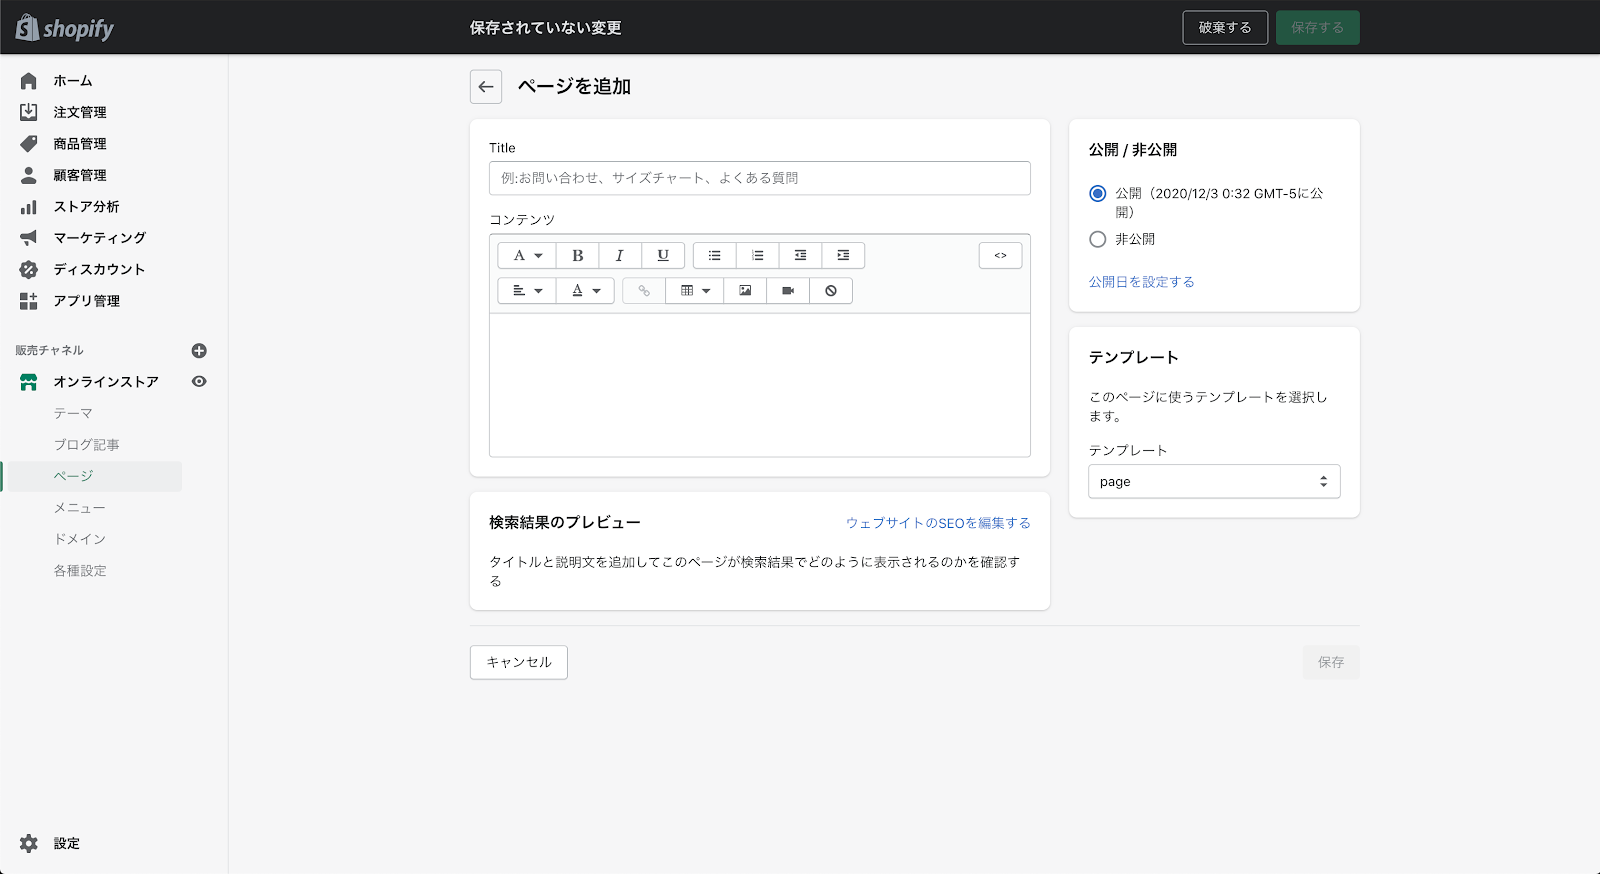Click the eye icon beside オンラインストア
This screenshot has width=1600, height=874.
pos(199,382)
